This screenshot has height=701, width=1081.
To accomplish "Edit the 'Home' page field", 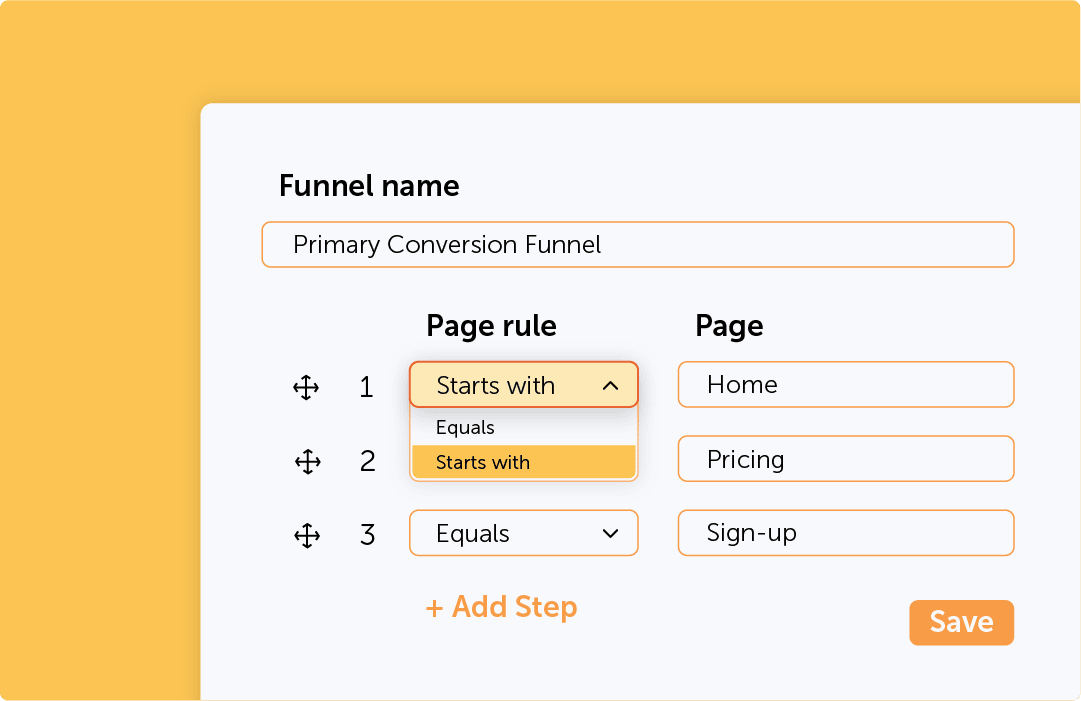I will pos(846,385).
